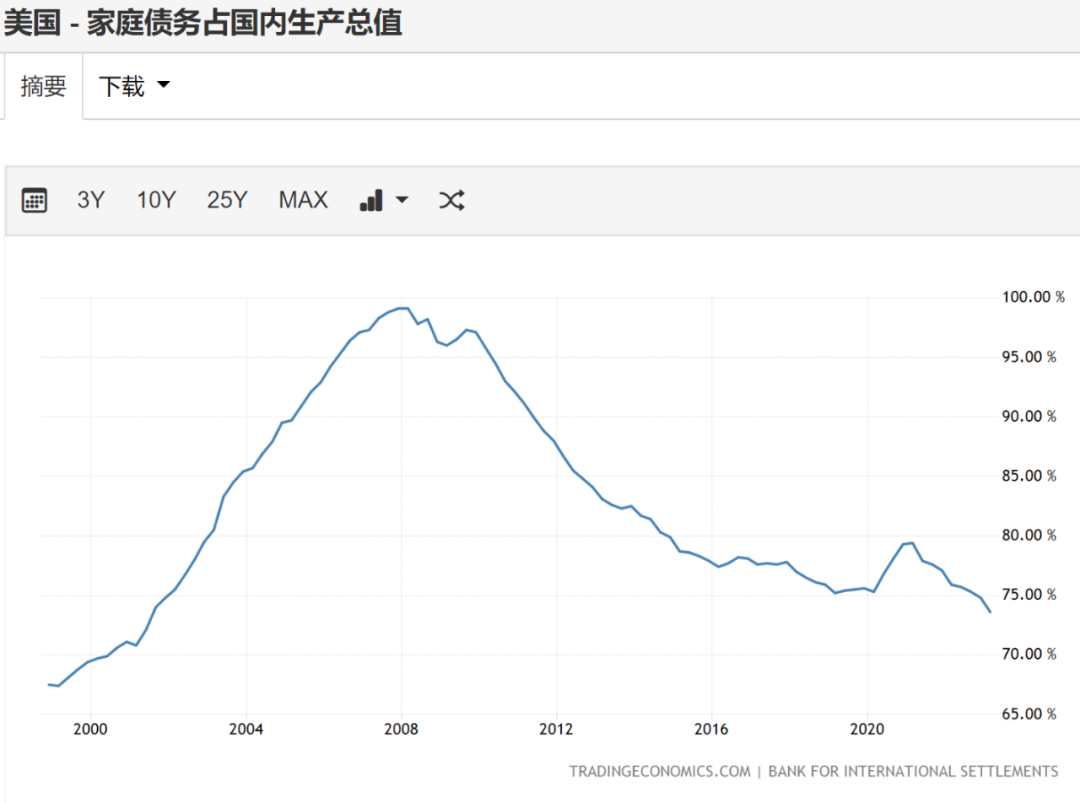This screenshot has width=1080, height=803.
Task: Click the final data point of the line
Action: 990,612
